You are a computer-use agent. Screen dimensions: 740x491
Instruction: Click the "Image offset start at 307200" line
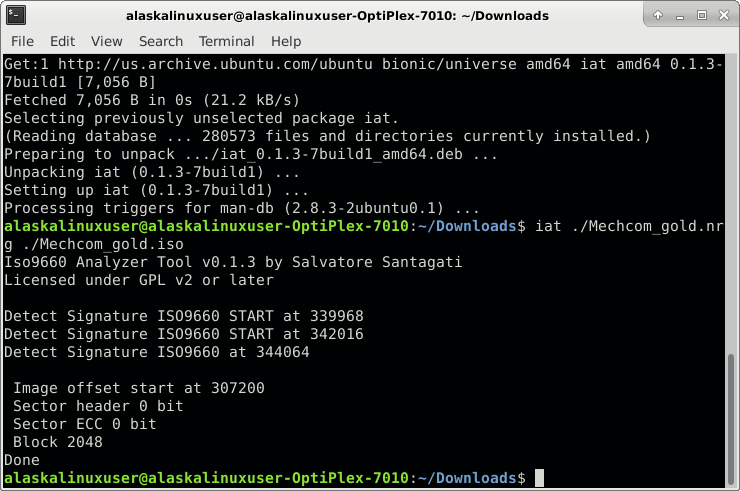click(139, 388)
